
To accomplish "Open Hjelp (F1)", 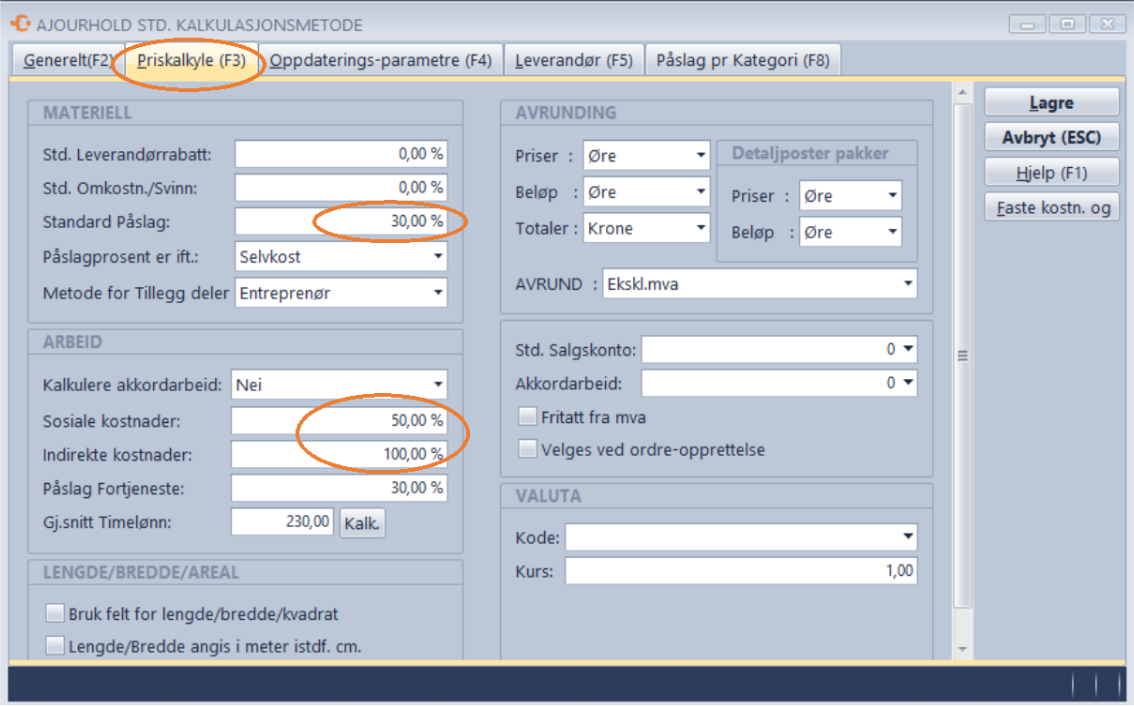I will pyautogui.click(x=1051, y=172).
